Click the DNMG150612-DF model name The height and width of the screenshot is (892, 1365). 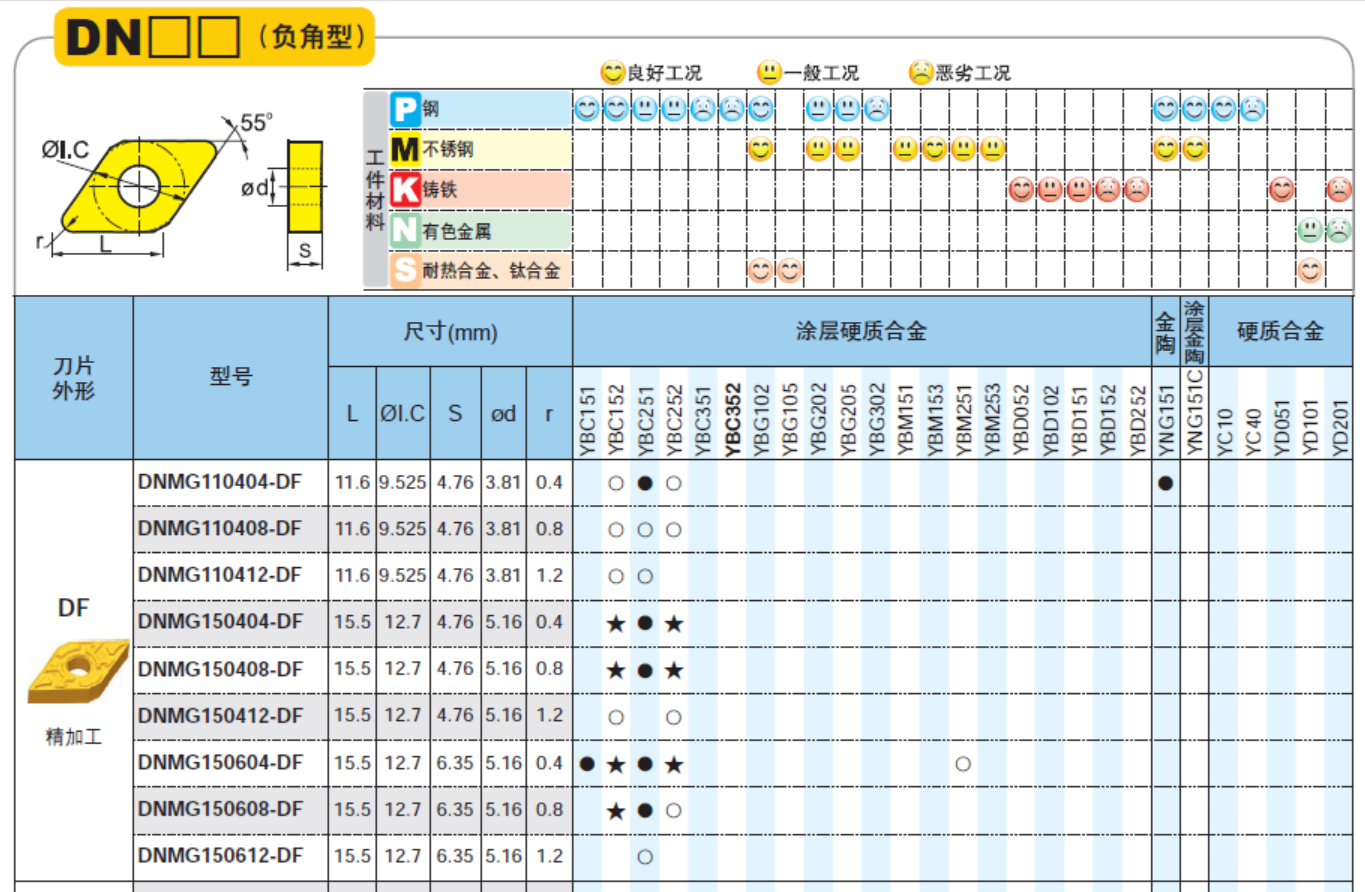[220, 856]
